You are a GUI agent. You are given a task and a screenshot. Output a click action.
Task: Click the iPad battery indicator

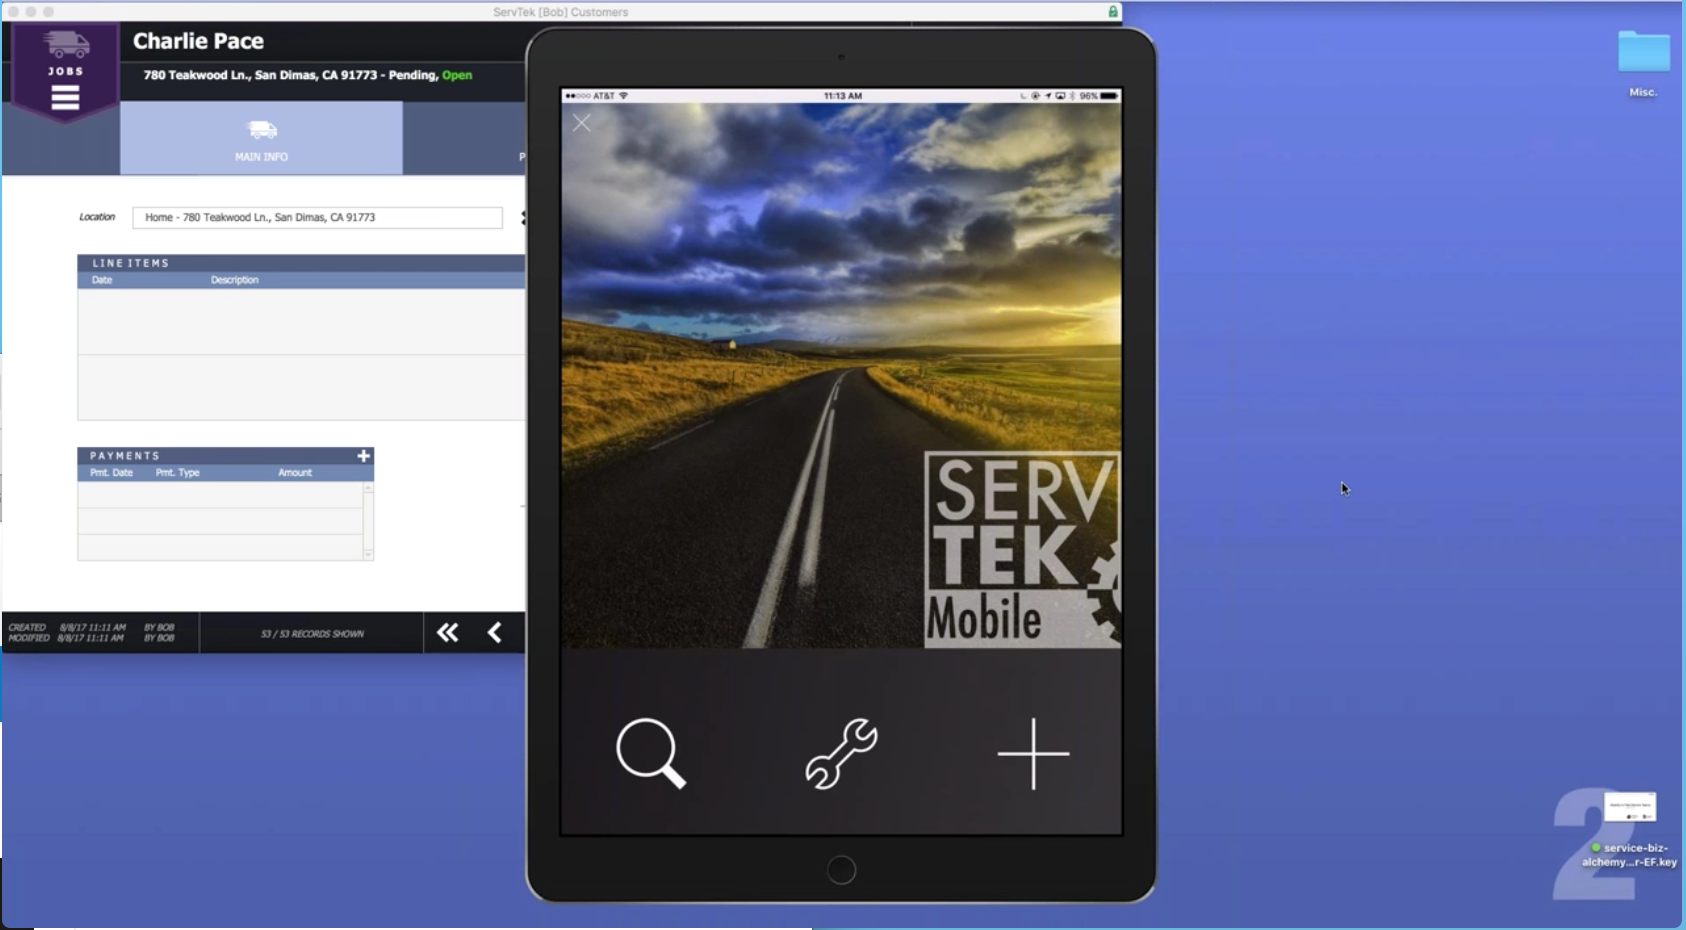coord(1108,96)
